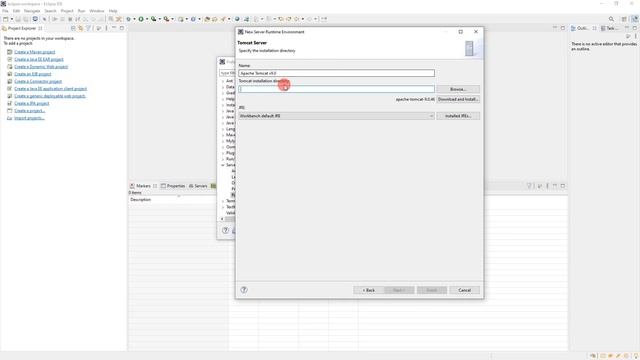
Task: Expand the Terminal node in Preferences tree
Action: click(x=223, y=201)
